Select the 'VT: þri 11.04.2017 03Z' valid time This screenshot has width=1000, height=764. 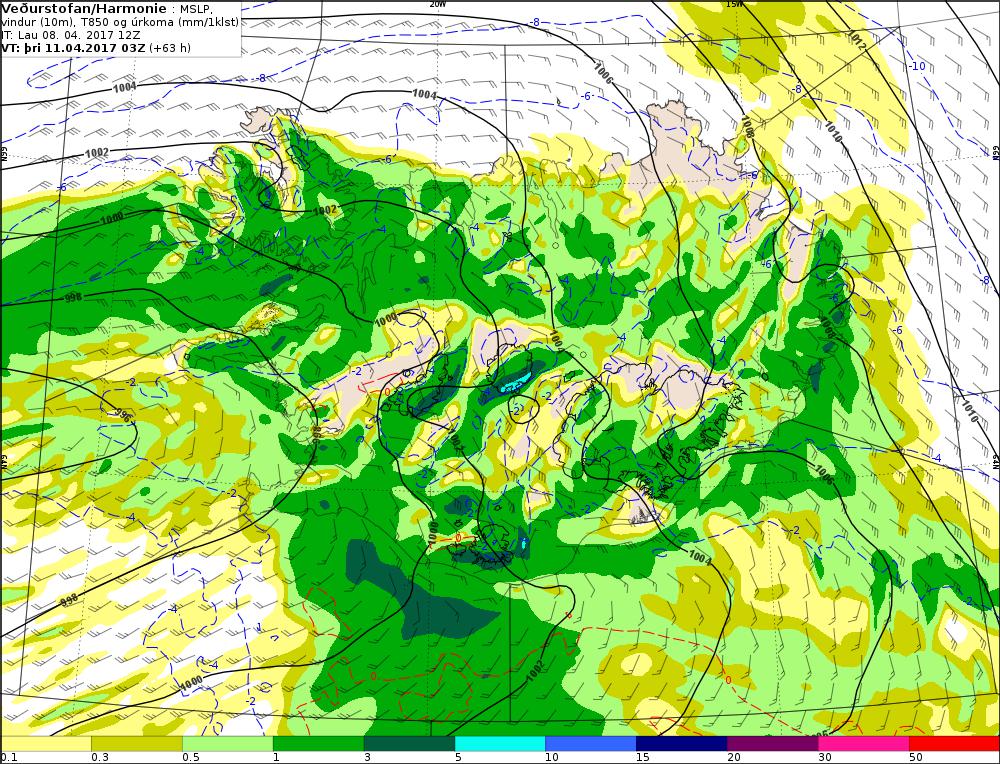click(x=73, y=48)
